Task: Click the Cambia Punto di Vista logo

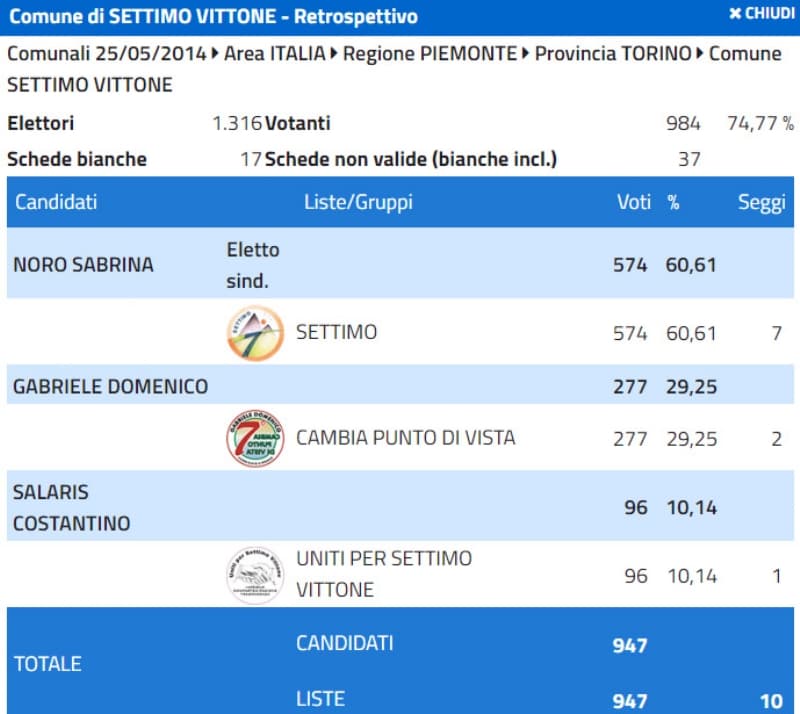Action: coord(255,437)
